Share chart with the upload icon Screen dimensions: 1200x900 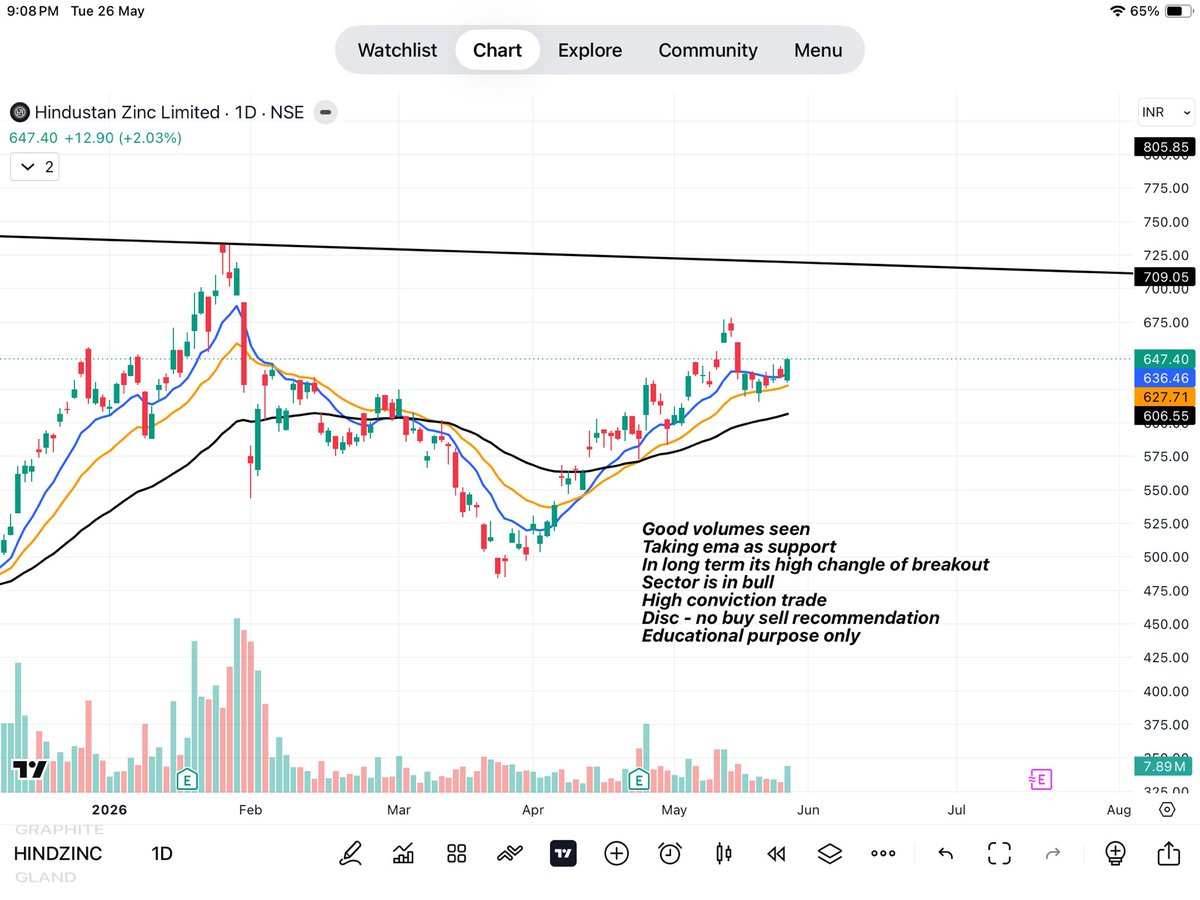coord(1168,852)
